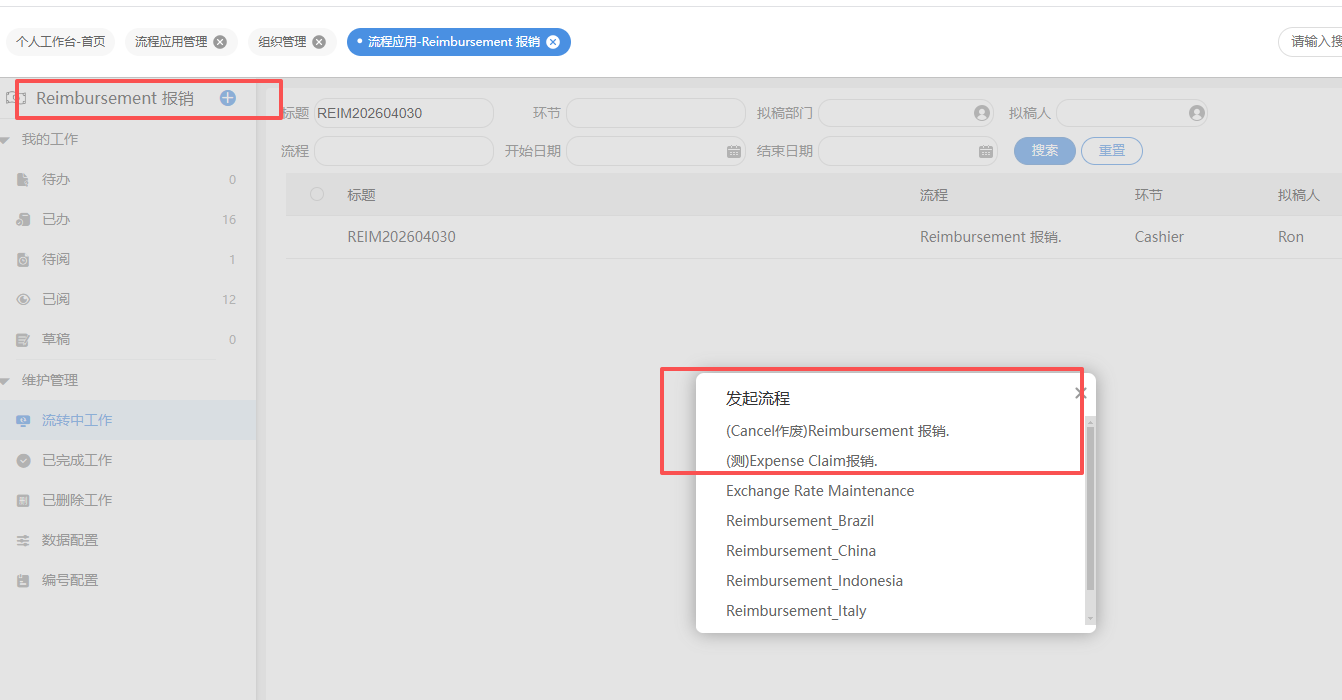Screen dimensions: 1342x700
Task: Click the top-right search input box
Action: click(x=1310, y=42)
